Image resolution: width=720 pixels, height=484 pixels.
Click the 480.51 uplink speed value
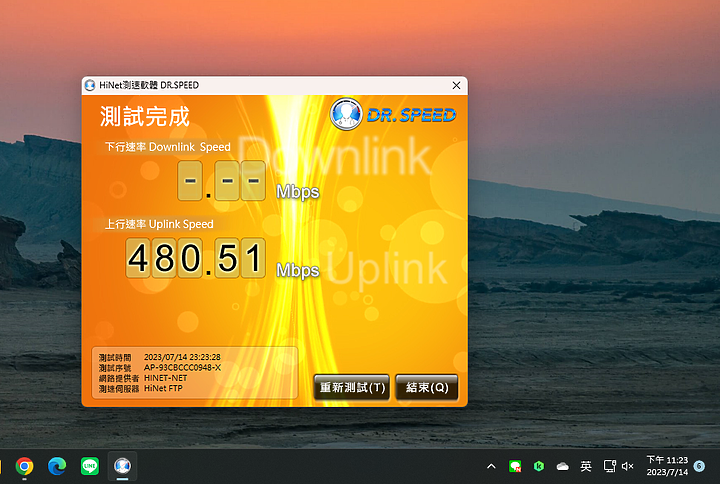(196, 258)
